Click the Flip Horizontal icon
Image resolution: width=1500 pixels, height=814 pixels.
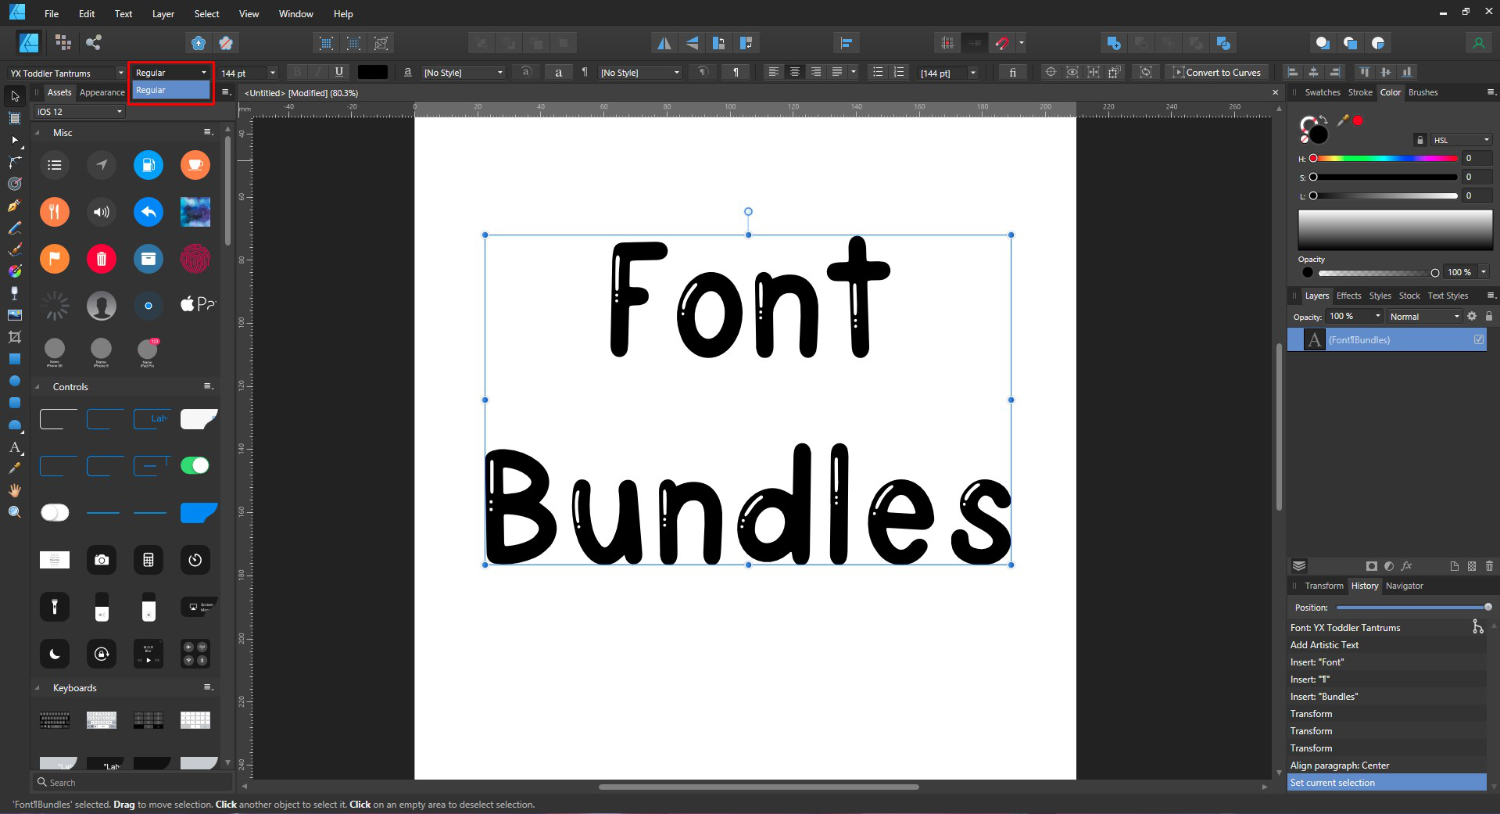(x=664, y=43)
